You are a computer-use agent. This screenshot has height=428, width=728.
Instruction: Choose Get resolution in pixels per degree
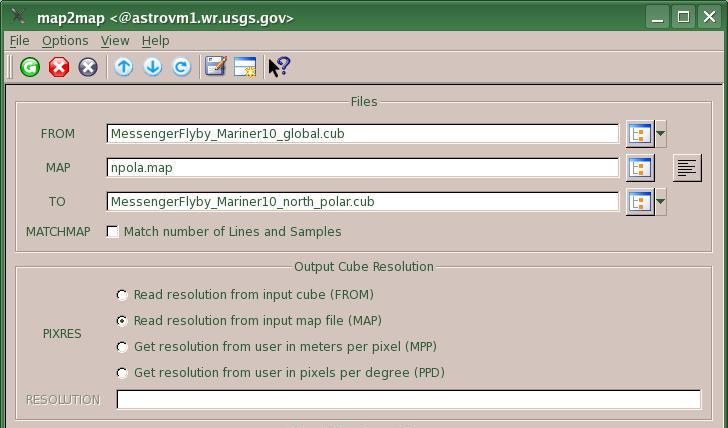tap(122, 373)
